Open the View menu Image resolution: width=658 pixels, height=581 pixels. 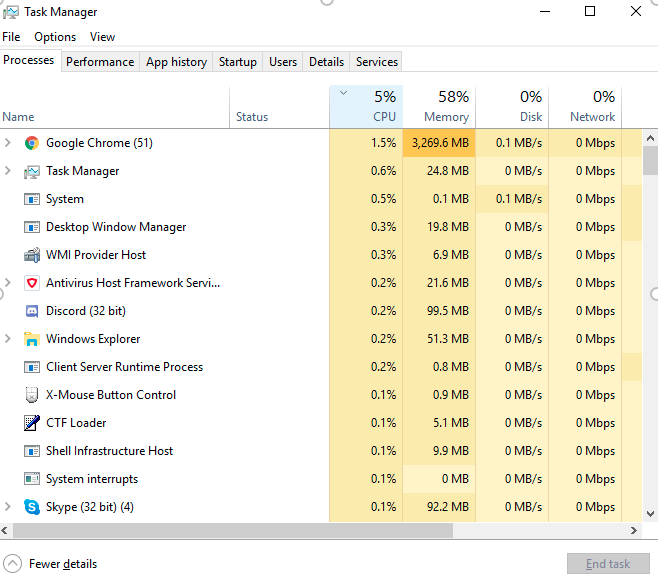click(102, 37)
